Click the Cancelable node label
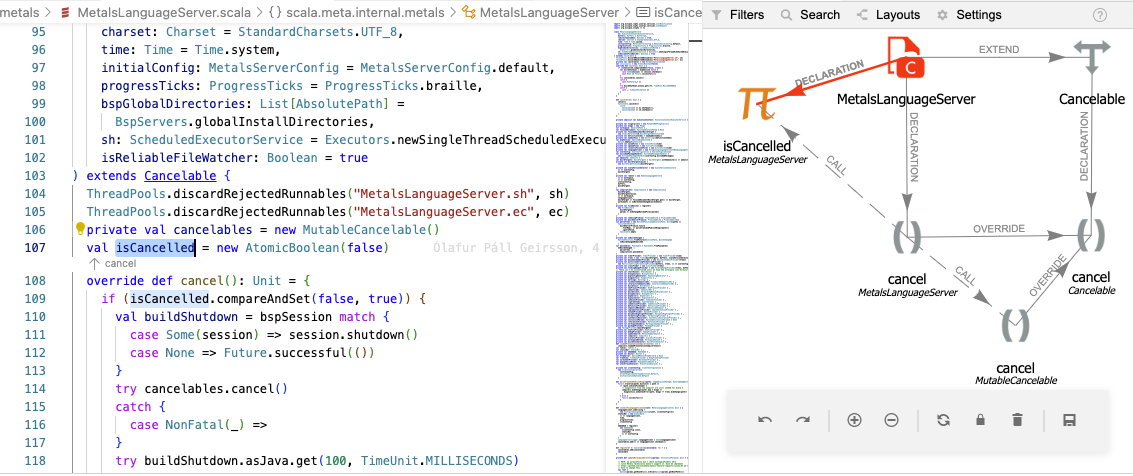Screen dimensions: 1133x476 [1092, 98]
